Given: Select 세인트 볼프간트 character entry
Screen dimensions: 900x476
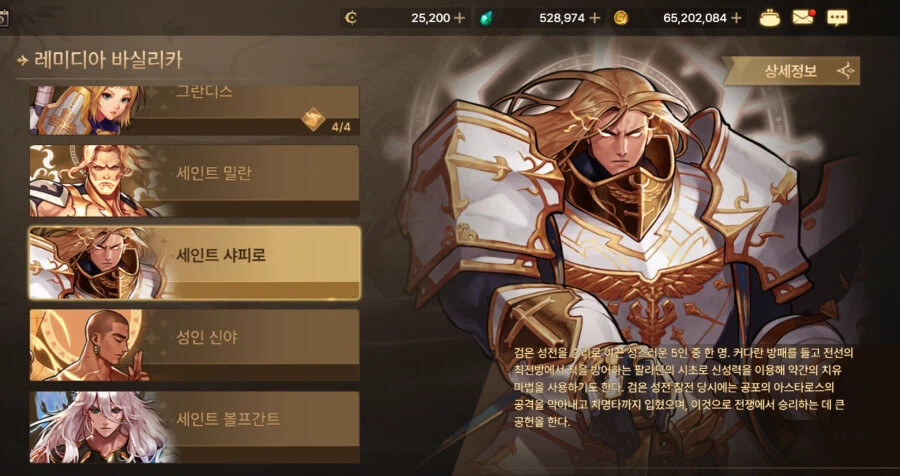Looking at the screenshot, I should (195, 427).
